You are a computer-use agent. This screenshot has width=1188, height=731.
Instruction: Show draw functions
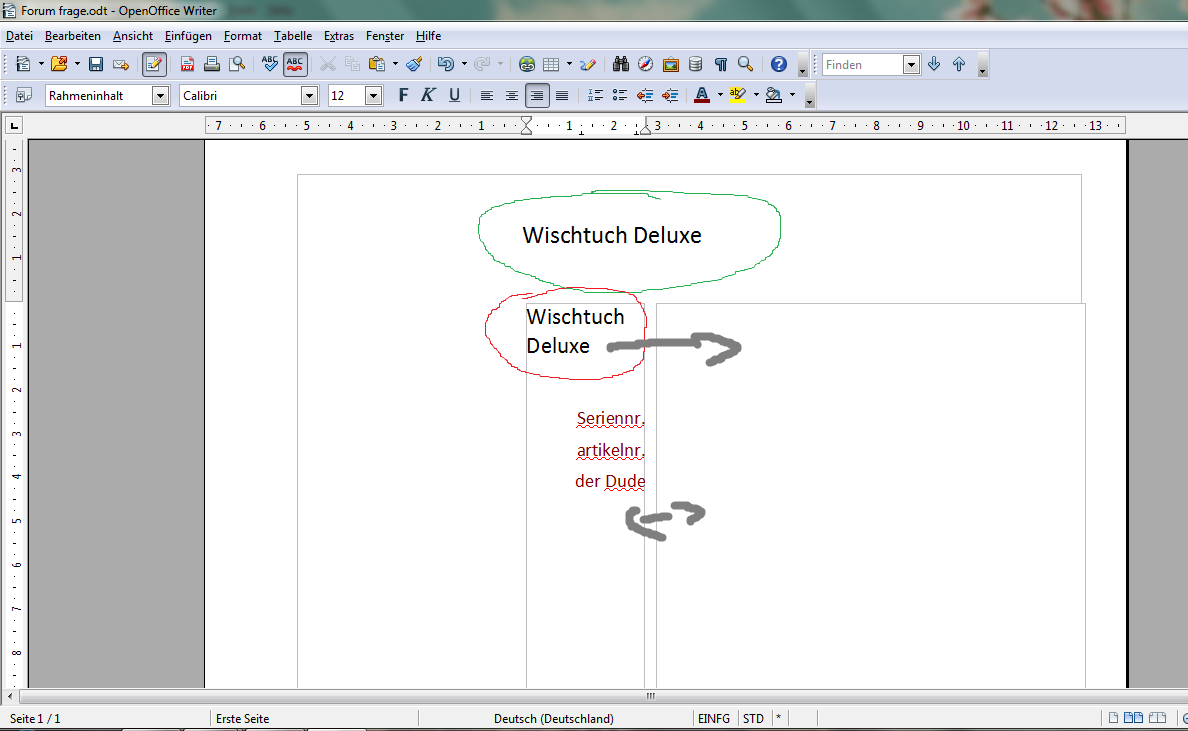pyautogui.click(x=588, y=64)
